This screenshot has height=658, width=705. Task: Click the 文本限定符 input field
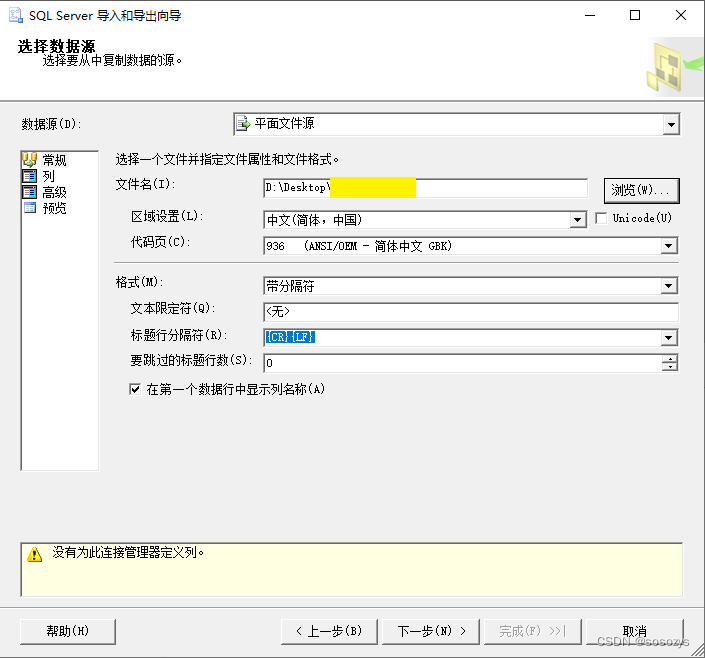471,312
